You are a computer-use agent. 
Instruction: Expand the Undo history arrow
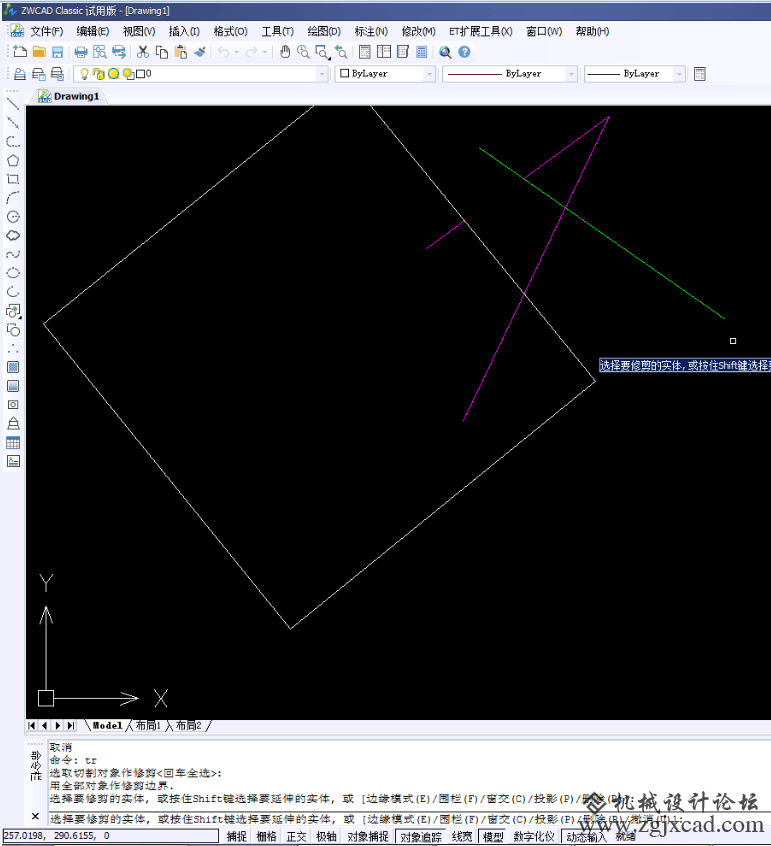click(236, 52)
